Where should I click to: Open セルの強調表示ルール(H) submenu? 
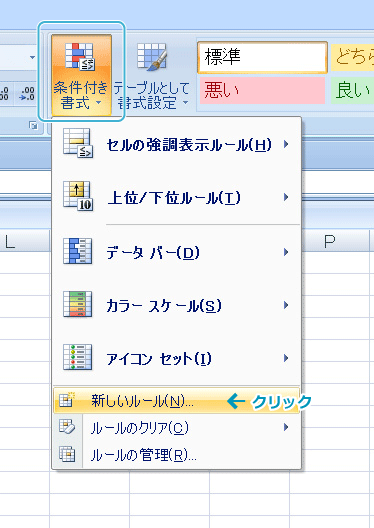[177, 144]
